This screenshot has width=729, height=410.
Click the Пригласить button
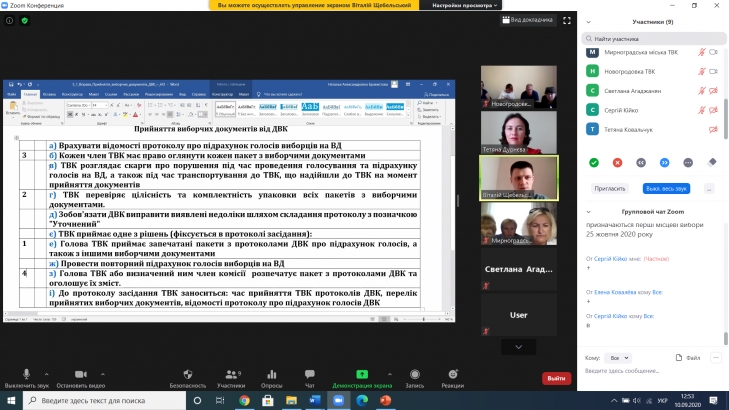pyautogui.click(x=604, y=188)
